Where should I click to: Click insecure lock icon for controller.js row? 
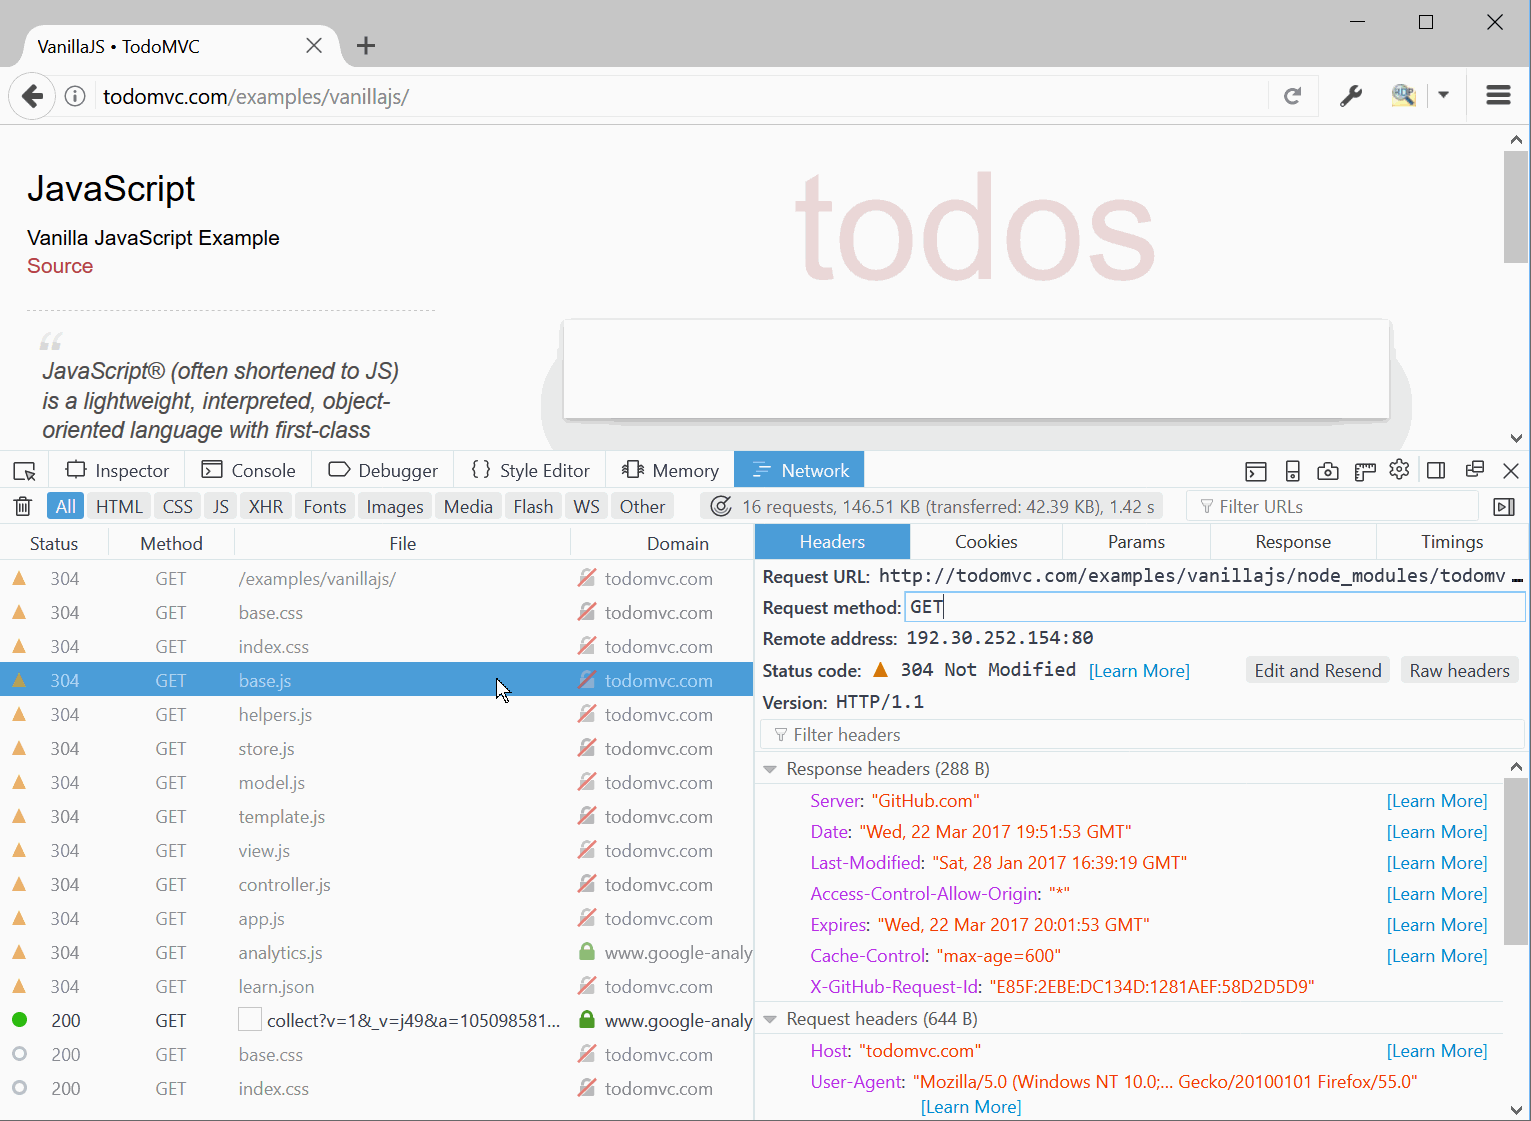point(587,884)
